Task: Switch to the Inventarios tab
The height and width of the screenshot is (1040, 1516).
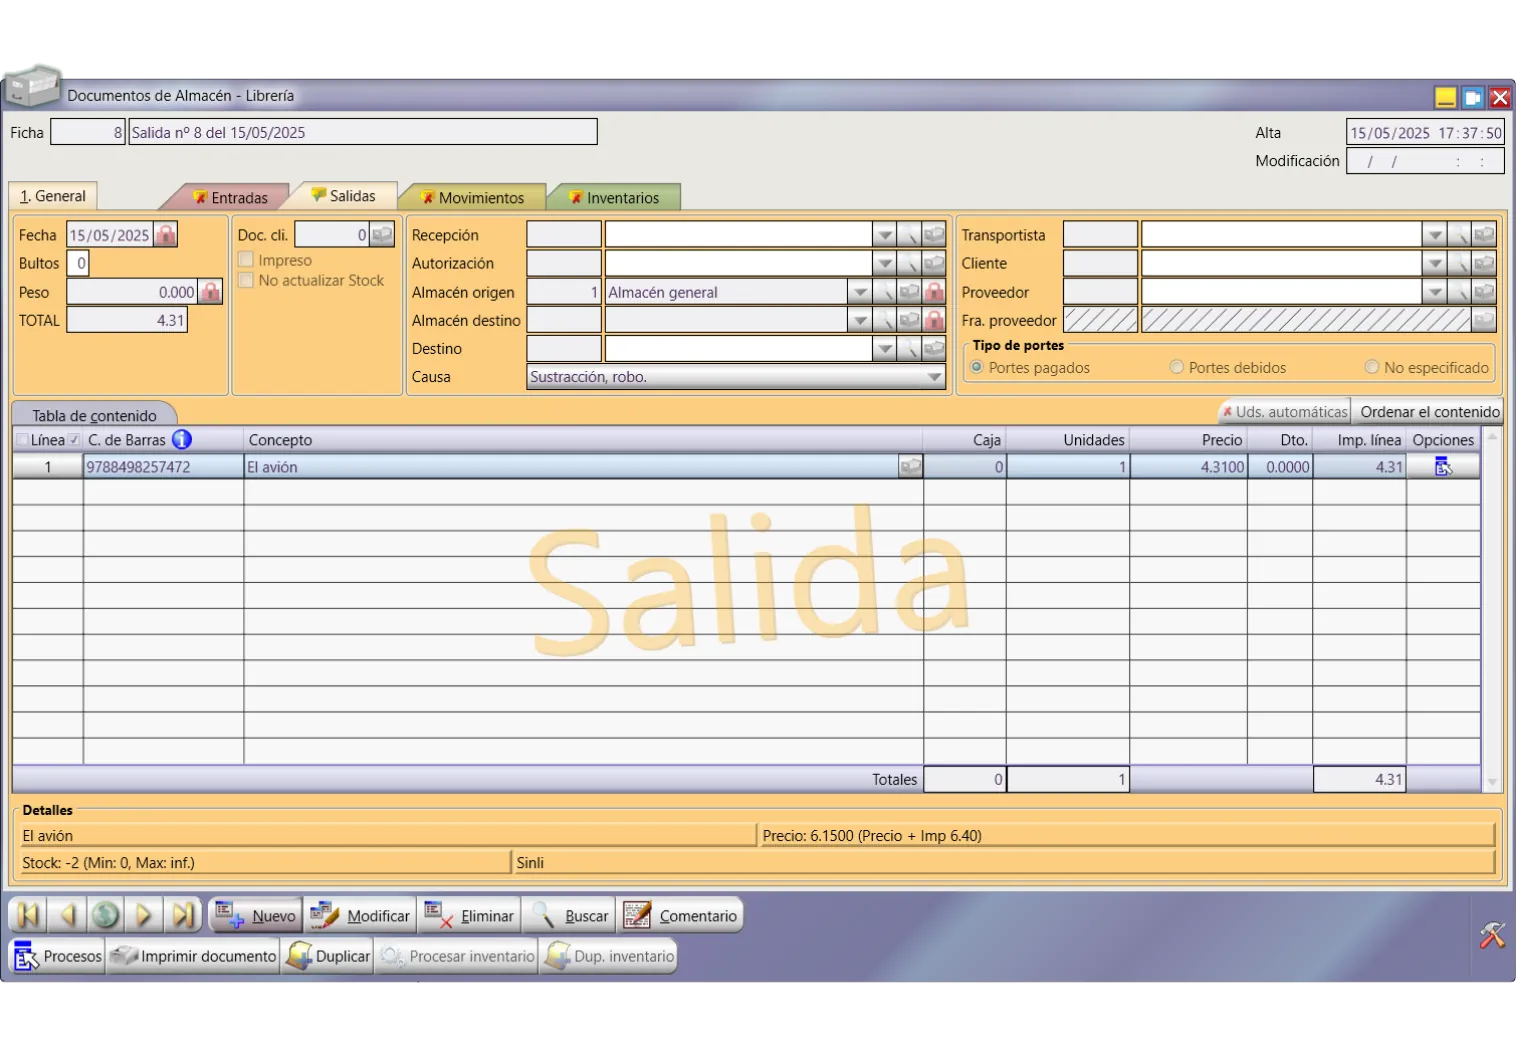Action: 614,198
